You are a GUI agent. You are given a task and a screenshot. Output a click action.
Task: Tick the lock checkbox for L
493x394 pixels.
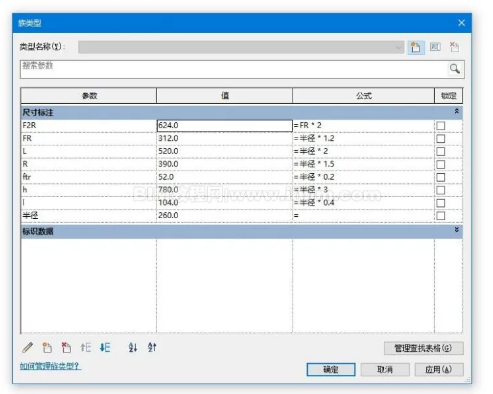click(x=441, y=152)
